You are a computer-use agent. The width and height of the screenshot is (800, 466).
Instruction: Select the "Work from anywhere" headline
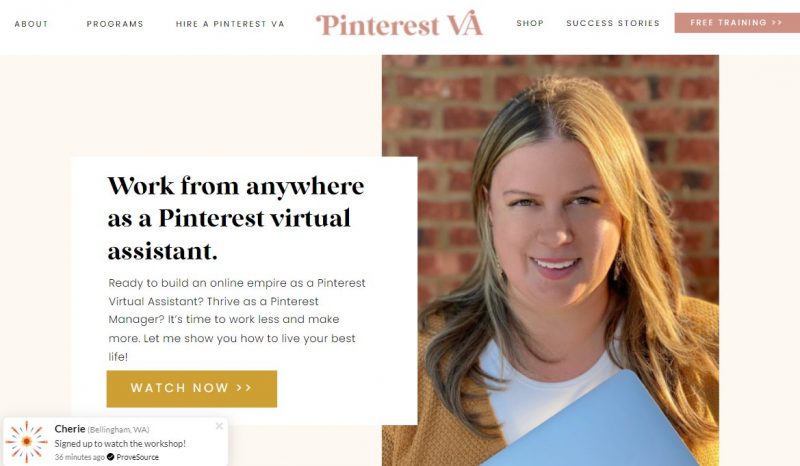[236, 218]
